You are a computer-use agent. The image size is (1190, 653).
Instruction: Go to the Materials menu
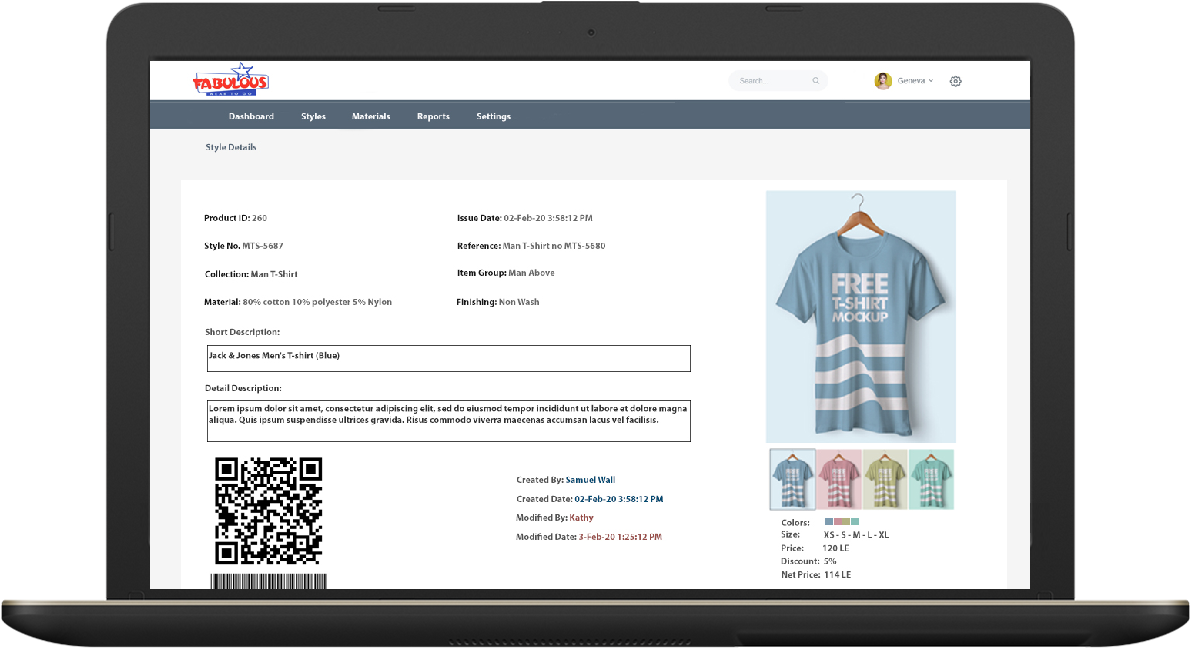click(371, 117)
